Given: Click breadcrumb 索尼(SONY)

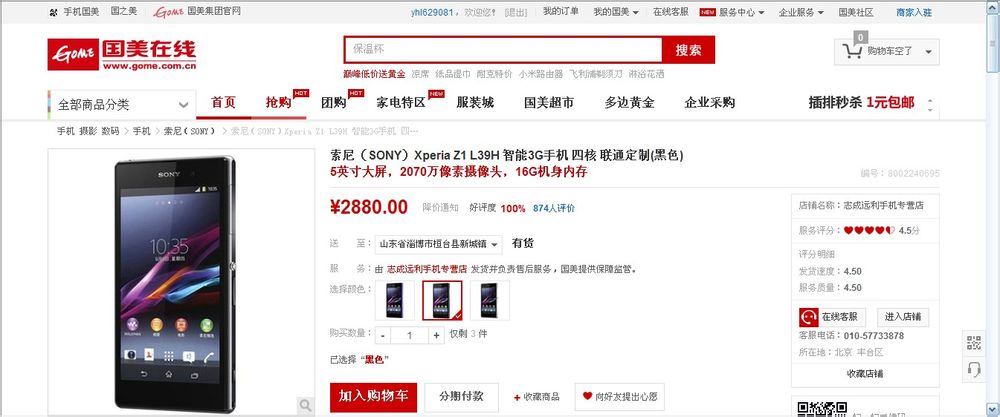Looking at the screenshot, I should tap(189, 131).
